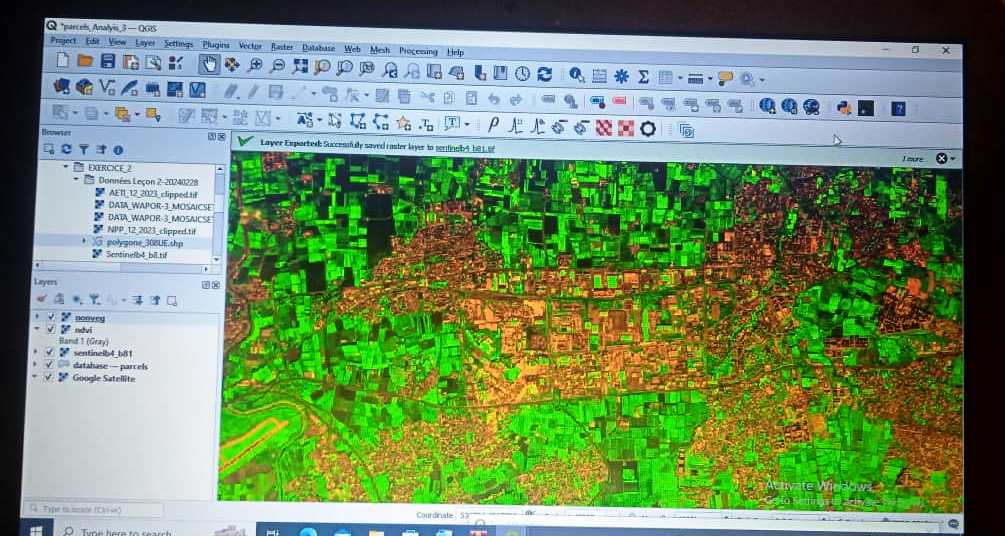Select the Zoom In magnifier tool

coord(254,65)
